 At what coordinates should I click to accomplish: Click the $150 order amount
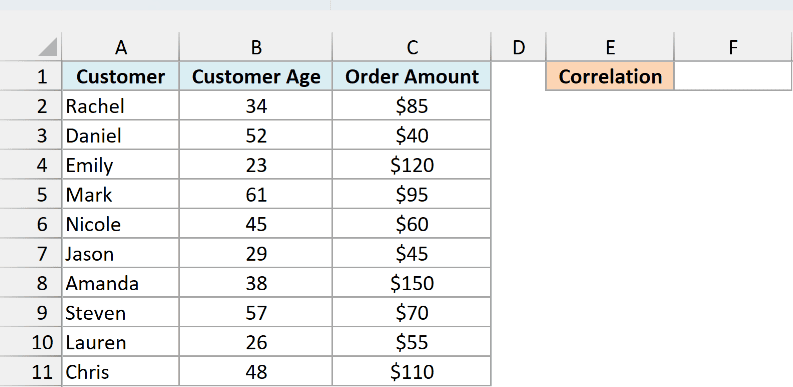tap(412, 283)
